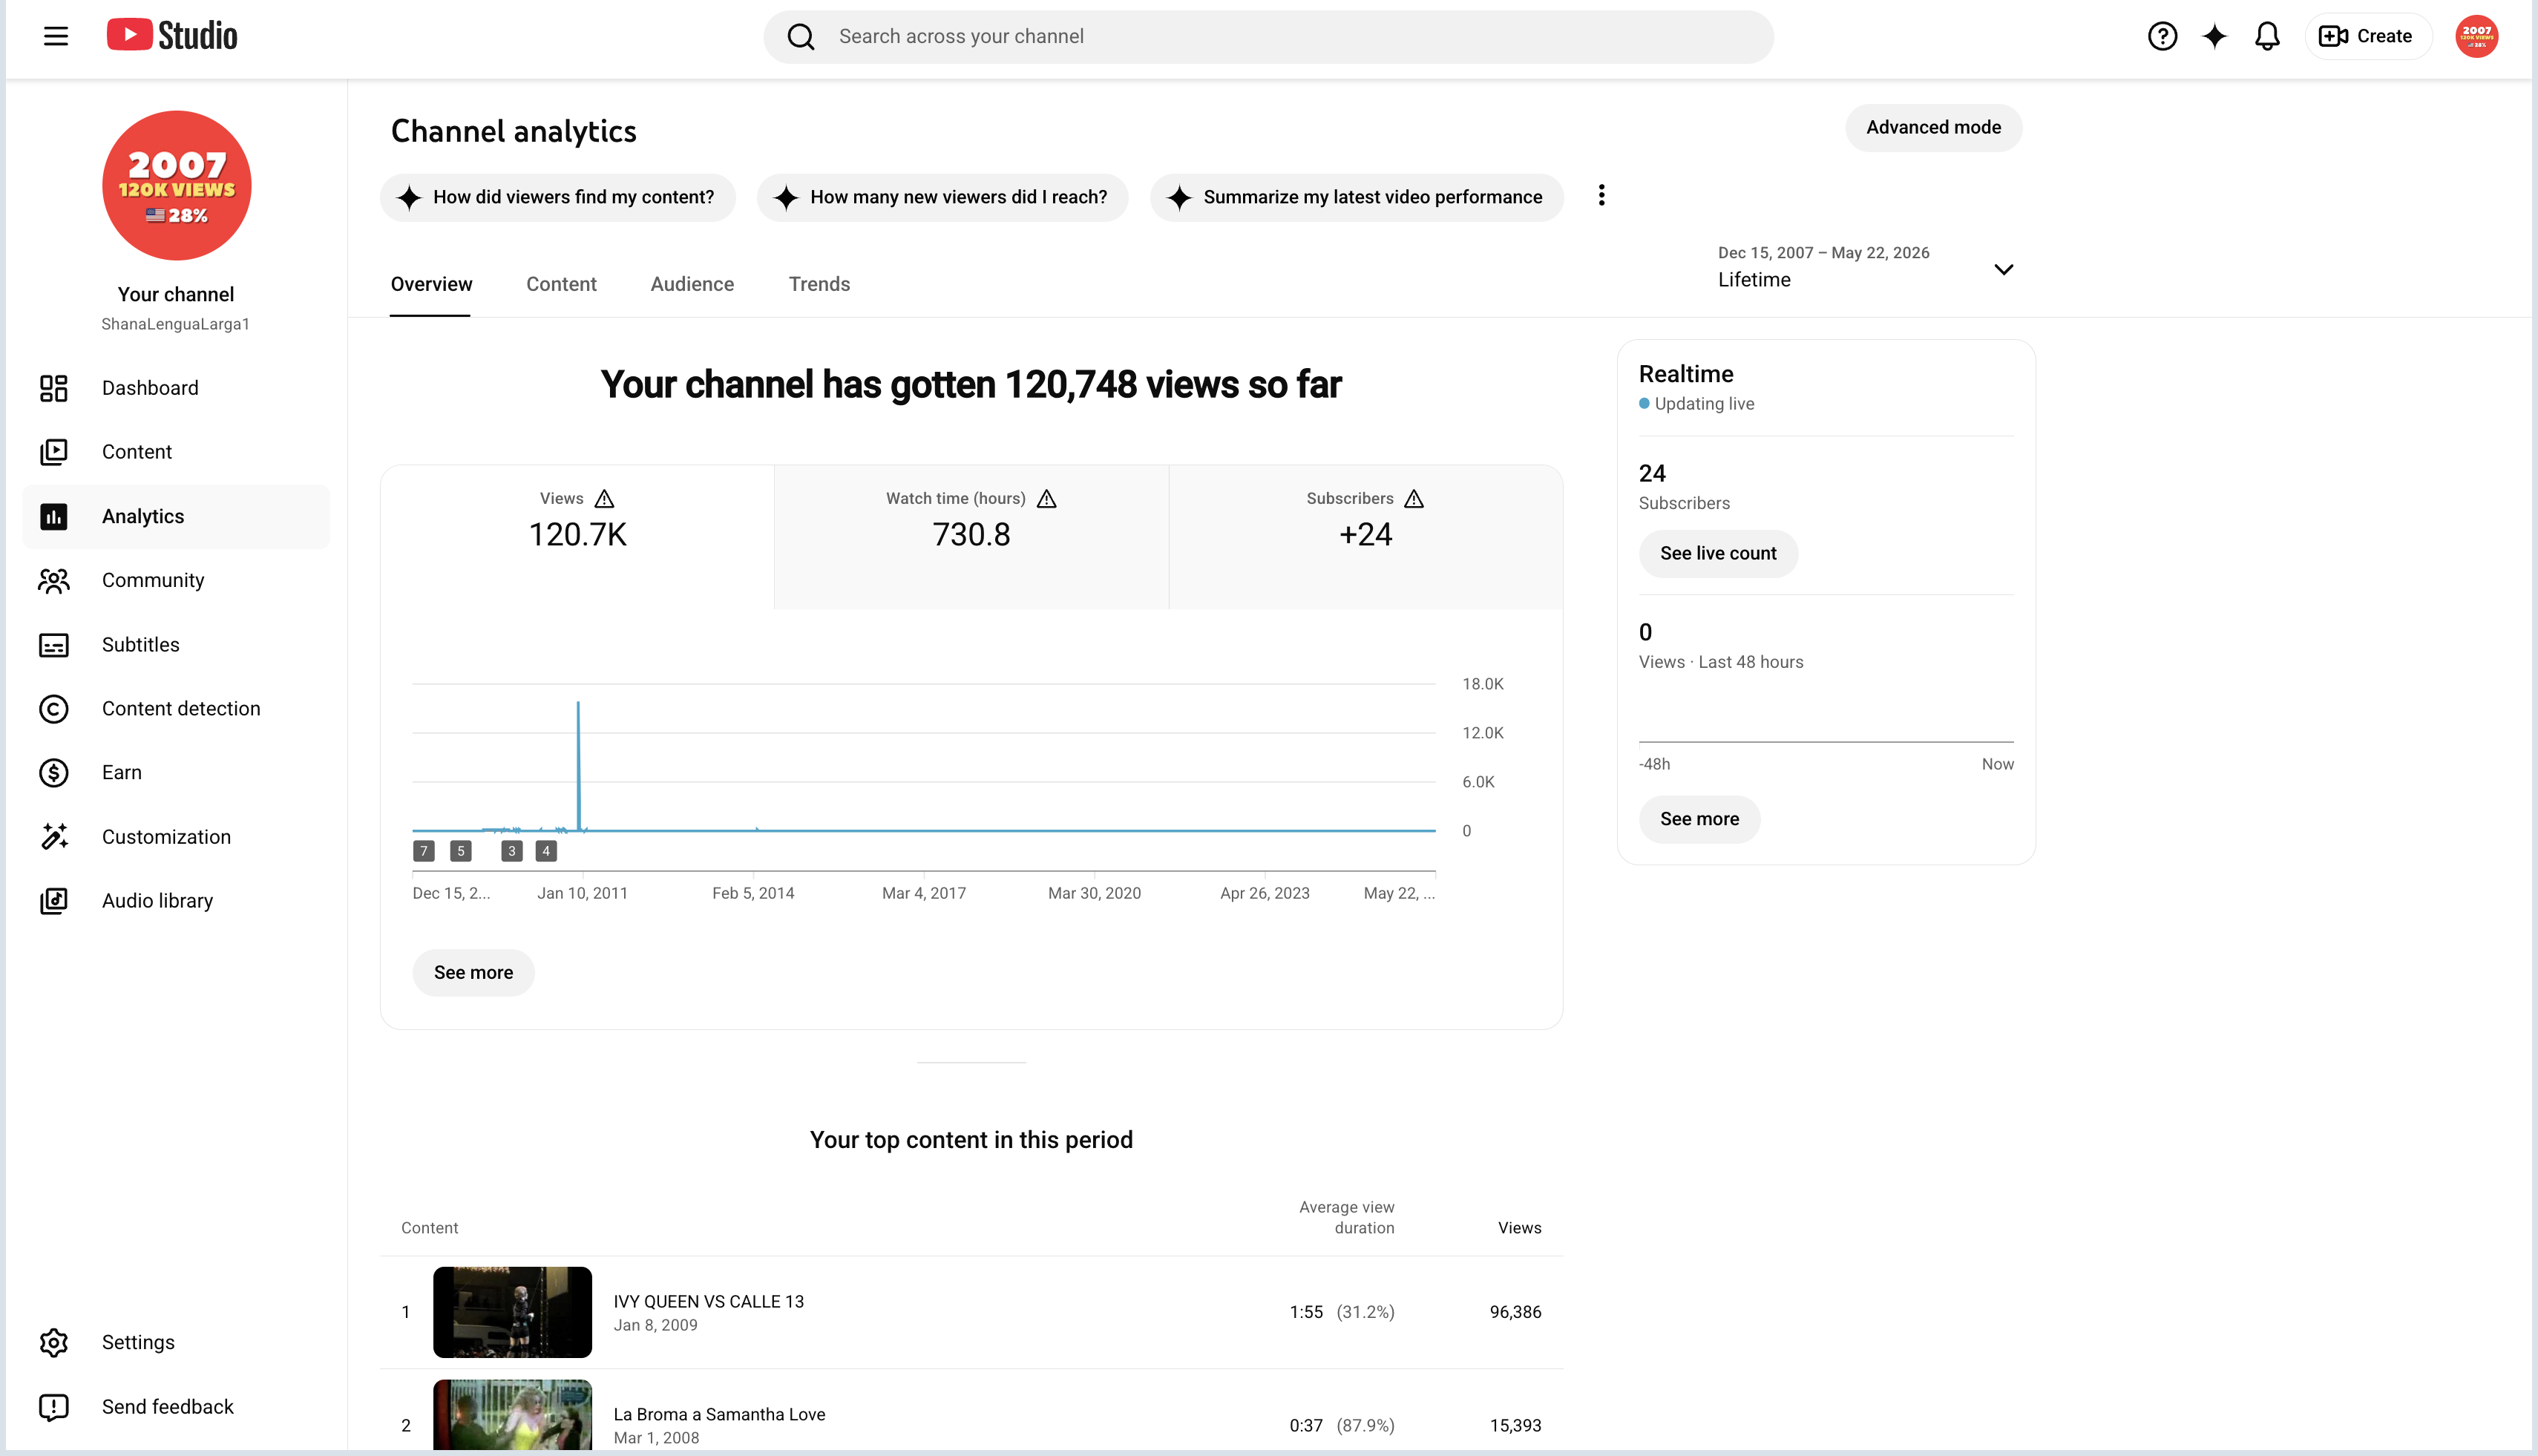Image resolution: width=2538 pixels, height=1456 pixels.
Task: Click the account avatar in top right
Action: (2476, 37)
